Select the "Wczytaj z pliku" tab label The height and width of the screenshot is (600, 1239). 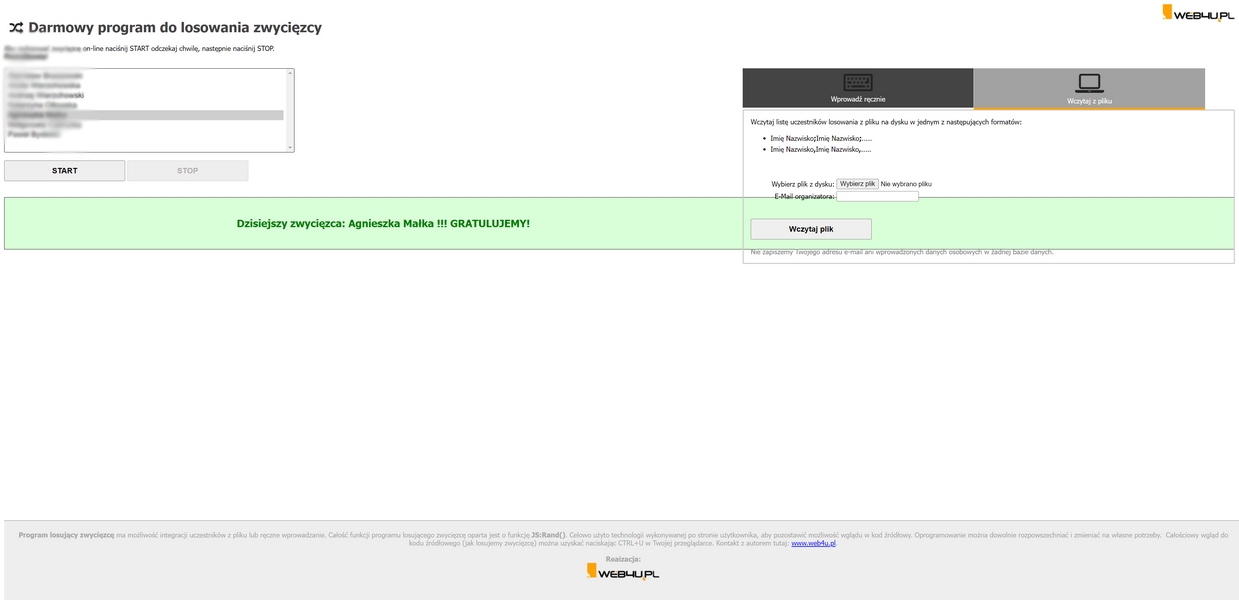(1089, 101)
